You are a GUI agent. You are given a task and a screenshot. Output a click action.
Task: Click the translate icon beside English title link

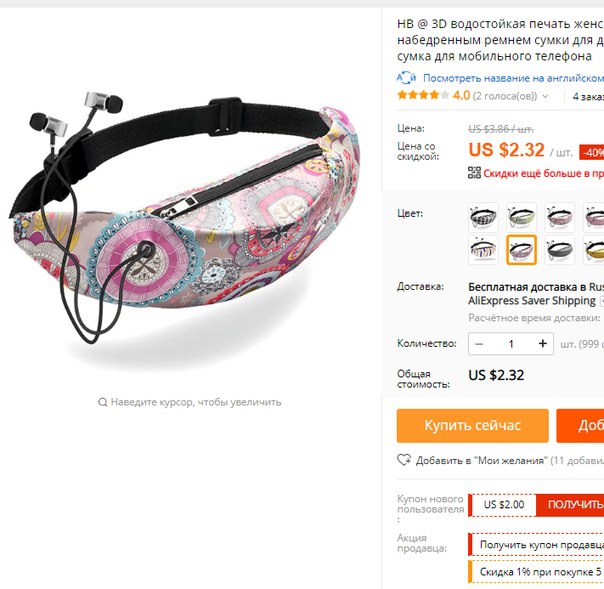(406, 78)
